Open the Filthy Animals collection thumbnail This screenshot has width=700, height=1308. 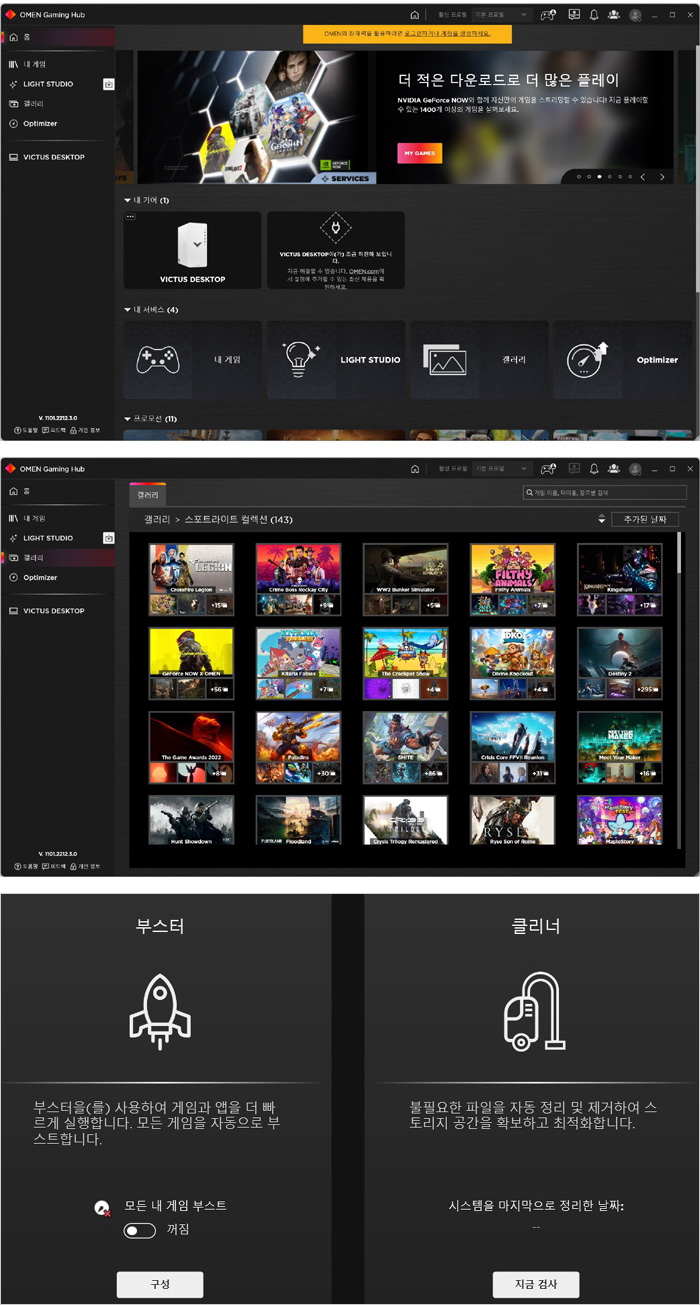(x=512, y=579)
